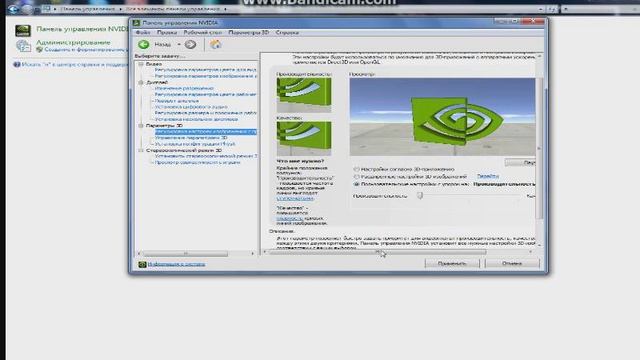
Task: Select desktop color settings task under Дисплей
Action: [x=205, y=94]
